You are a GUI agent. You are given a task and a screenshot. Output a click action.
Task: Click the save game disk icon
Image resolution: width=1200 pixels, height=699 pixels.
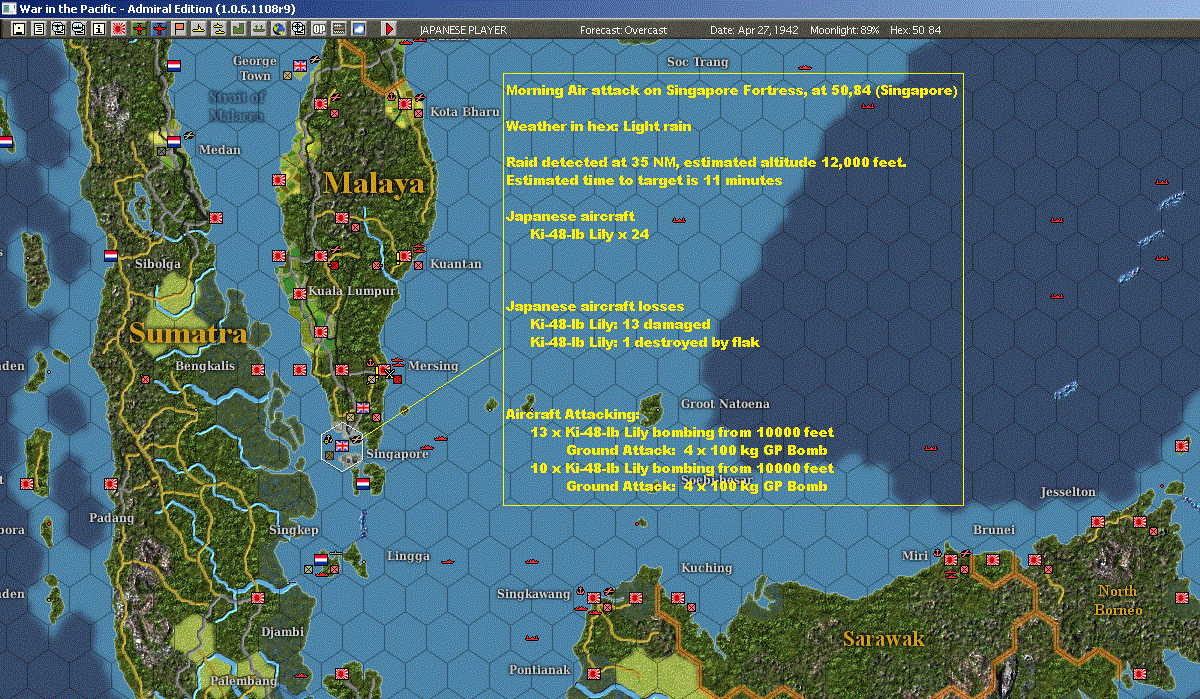(x=18, y=29)
